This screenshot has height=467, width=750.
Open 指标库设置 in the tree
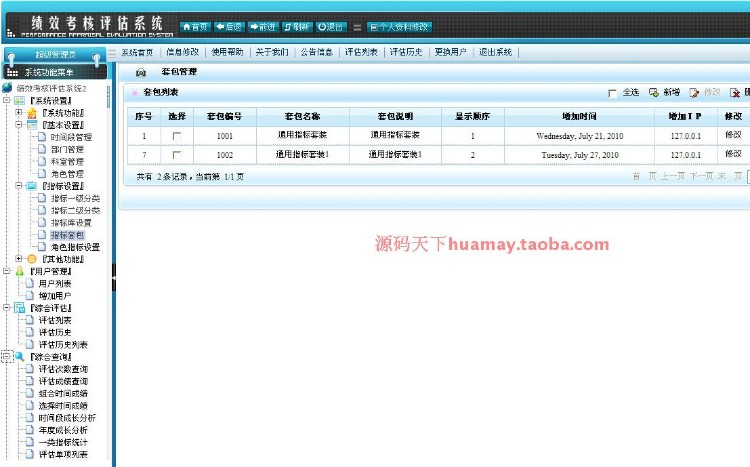click(x=71, y=222)
